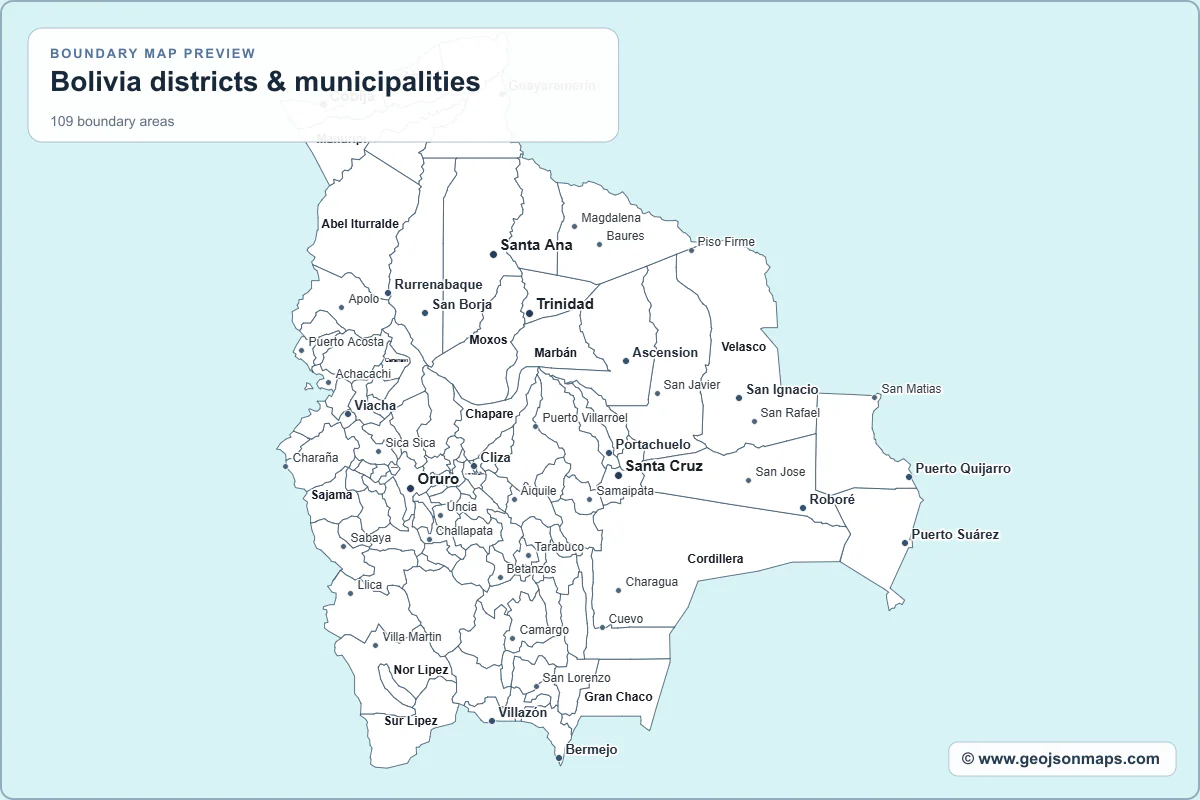
Task: Select the Cliza label
Action: 496,458
